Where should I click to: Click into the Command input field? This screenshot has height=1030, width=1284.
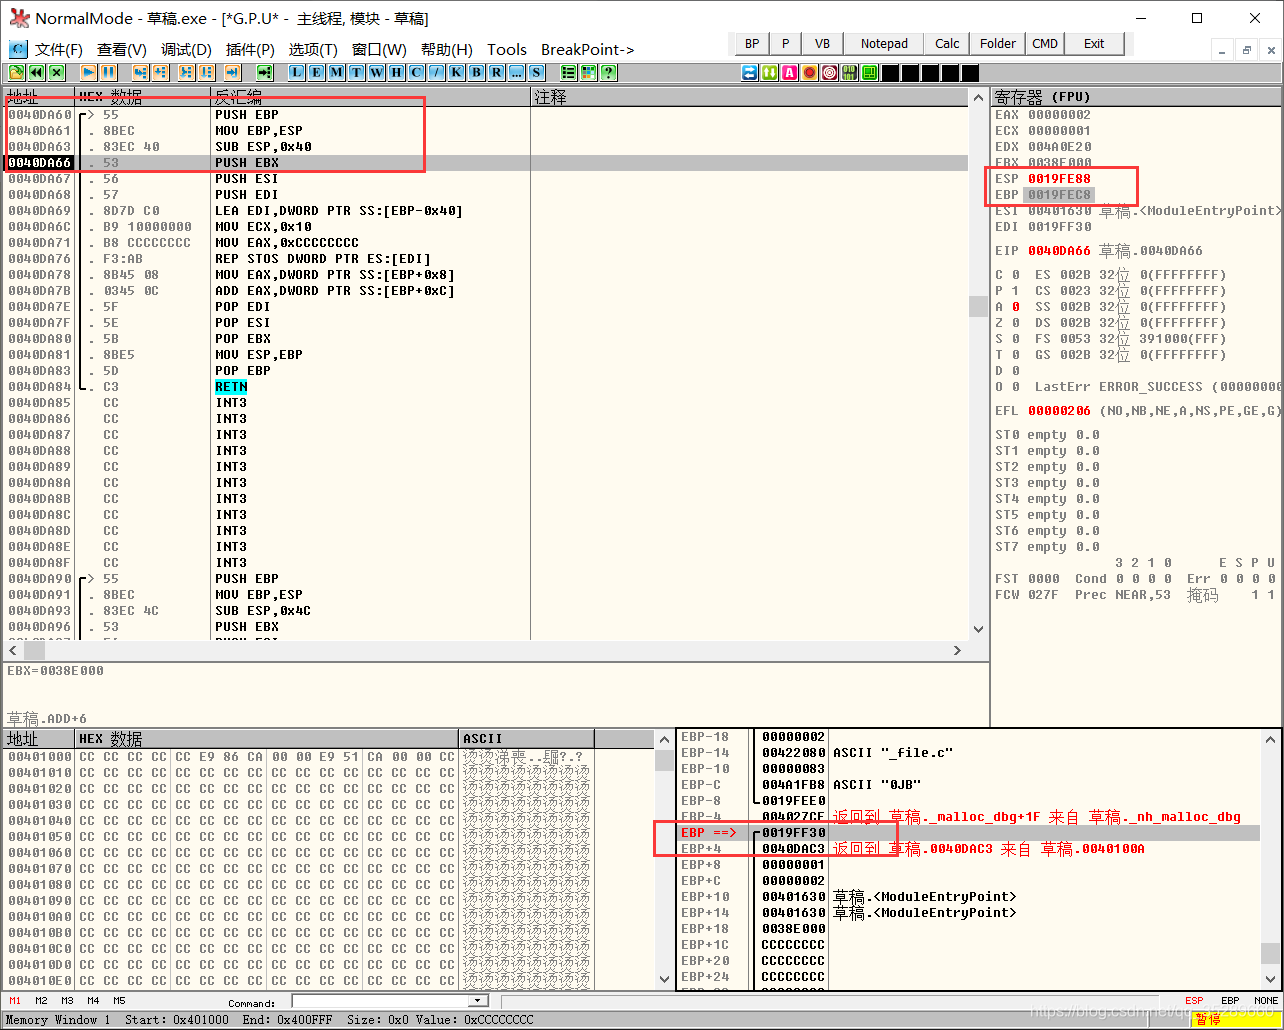(380, 1001)
